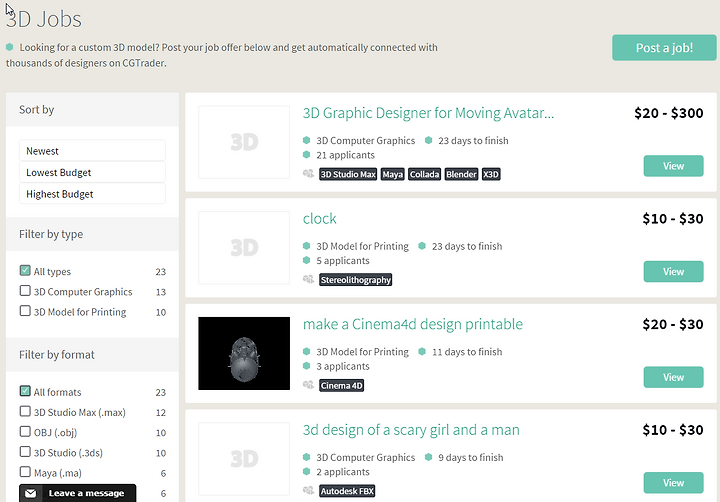720x502 pixels.
Task: Open the Leave a message chat widget
Action: click(x=78, y=493)
